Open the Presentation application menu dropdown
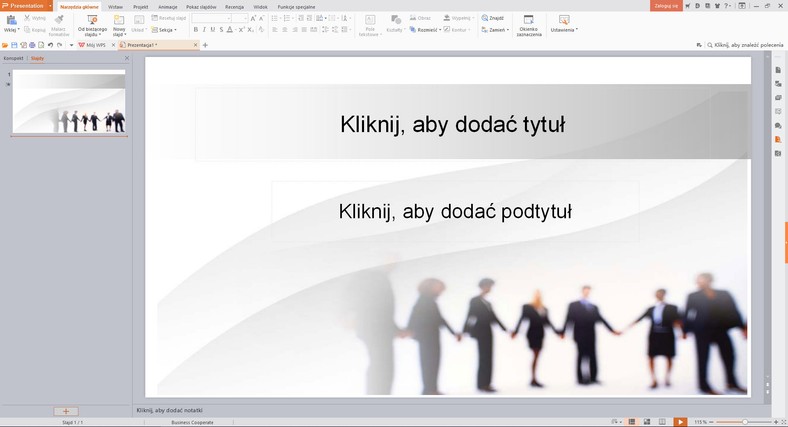This screenshot has height=427, width=788. (x=50, y=6)
